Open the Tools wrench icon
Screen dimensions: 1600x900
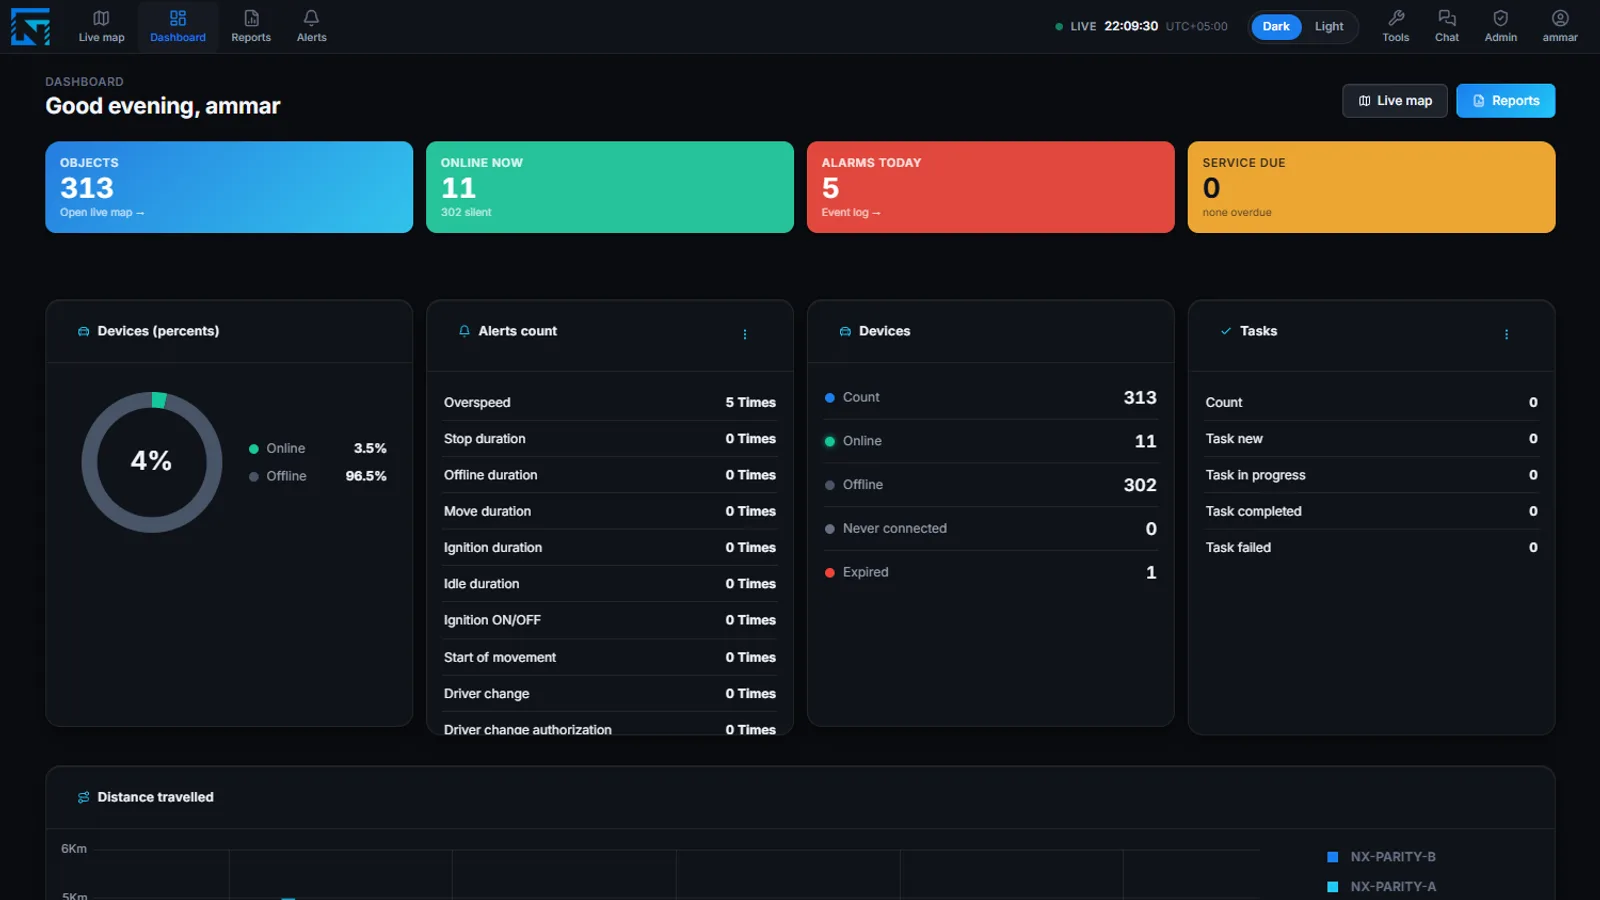[1396, 27]
